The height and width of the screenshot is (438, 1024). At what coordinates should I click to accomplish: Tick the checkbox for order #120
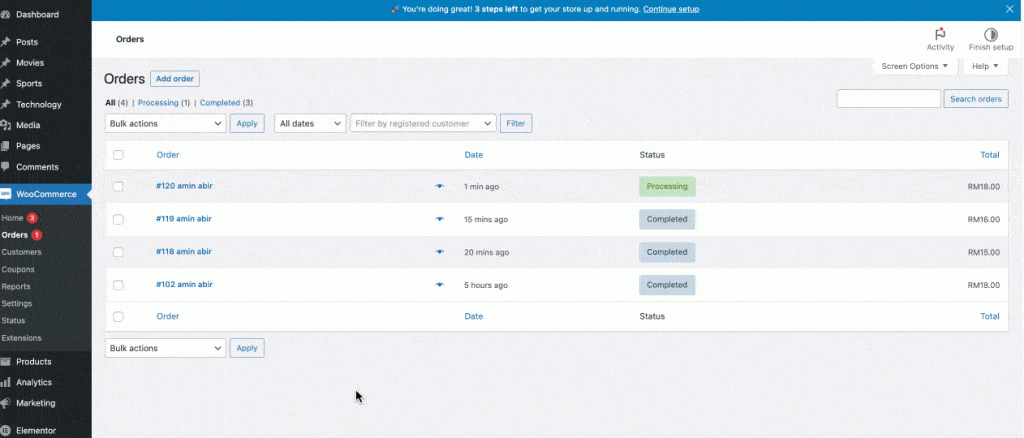click(118, 187)
